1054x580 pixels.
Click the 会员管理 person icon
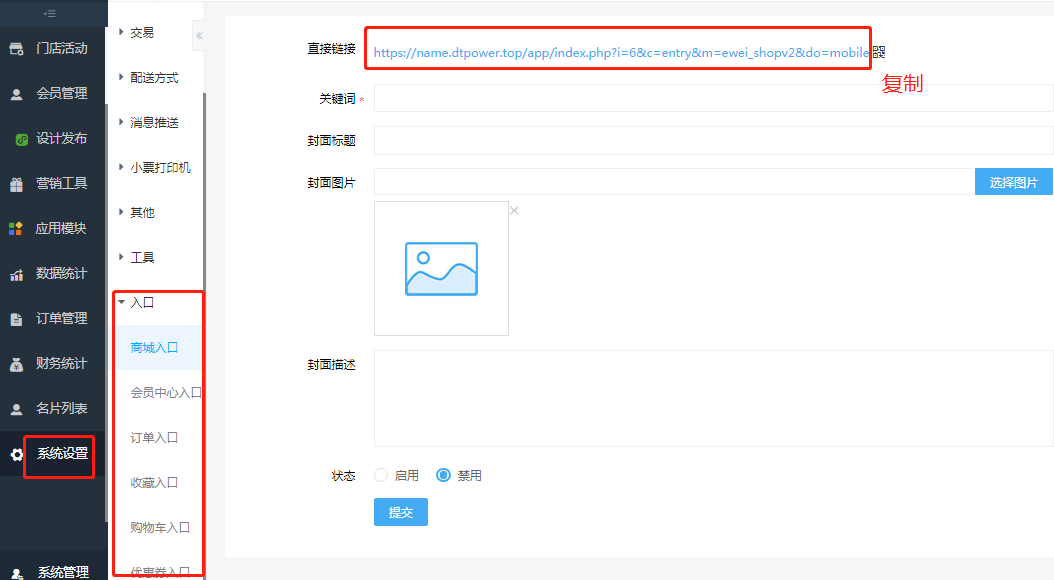[16, 94]
